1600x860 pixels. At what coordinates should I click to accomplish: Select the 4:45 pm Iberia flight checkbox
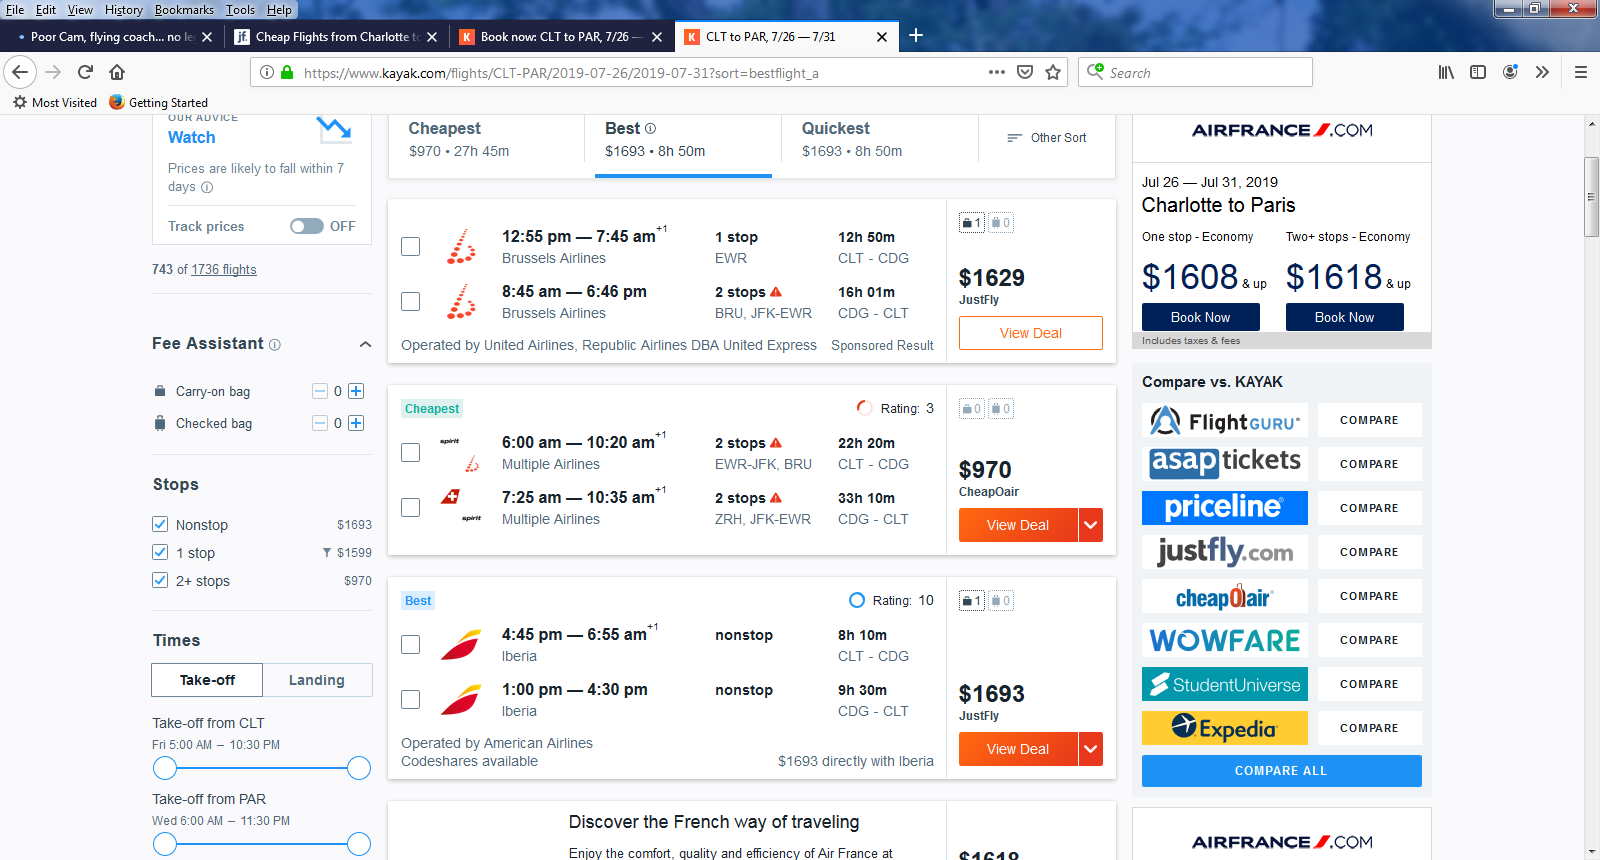point(410,644)
